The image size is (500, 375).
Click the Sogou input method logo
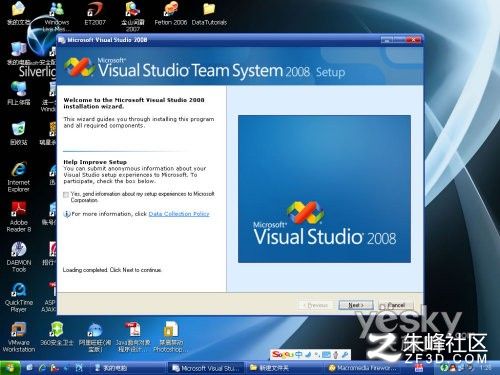tap(282, 354)
